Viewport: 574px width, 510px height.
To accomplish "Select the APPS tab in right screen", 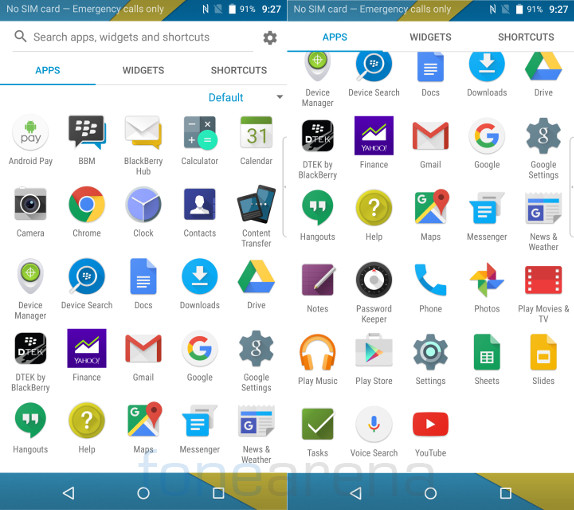I will (x=335, y=37).
